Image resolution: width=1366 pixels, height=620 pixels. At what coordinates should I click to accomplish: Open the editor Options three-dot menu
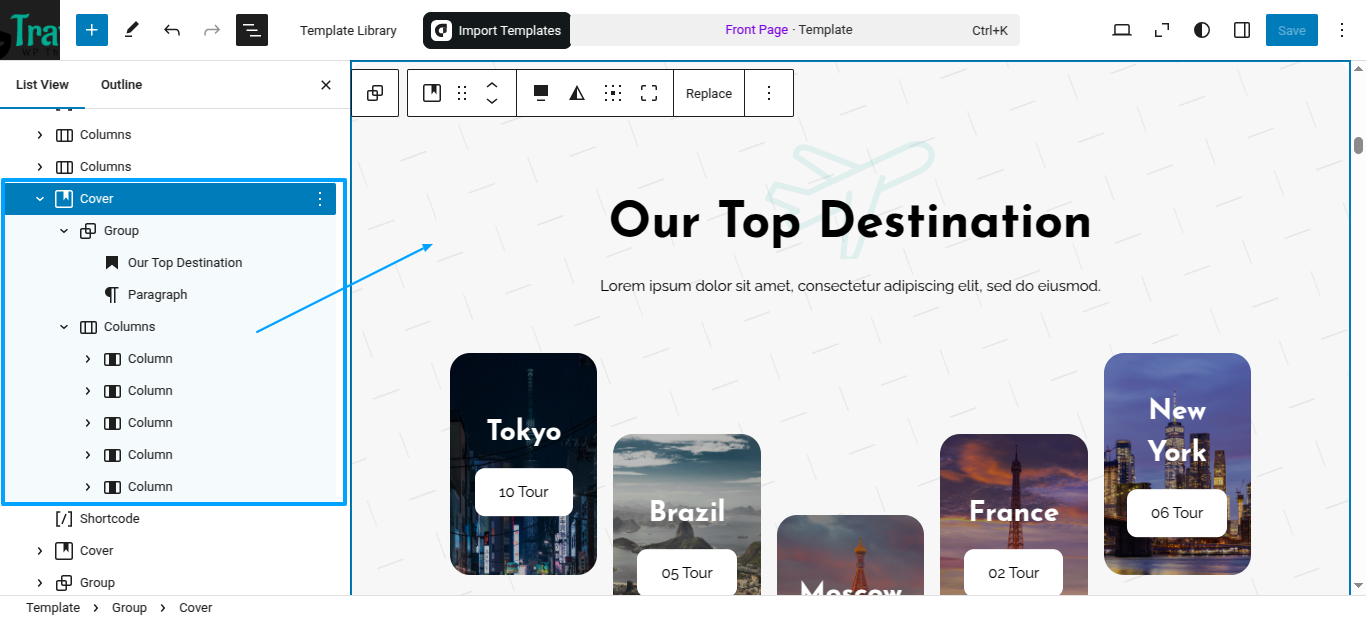[1342, 30]
